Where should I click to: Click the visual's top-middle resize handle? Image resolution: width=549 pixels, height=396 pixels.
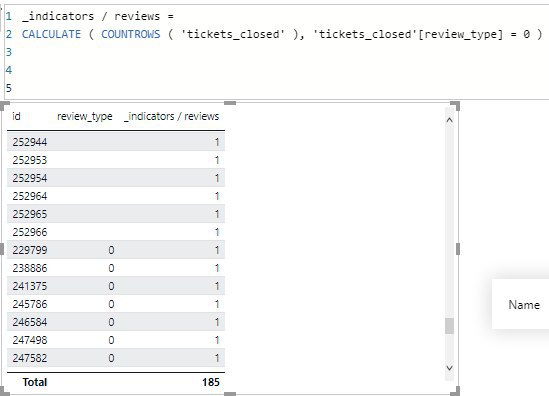[230, 103]
